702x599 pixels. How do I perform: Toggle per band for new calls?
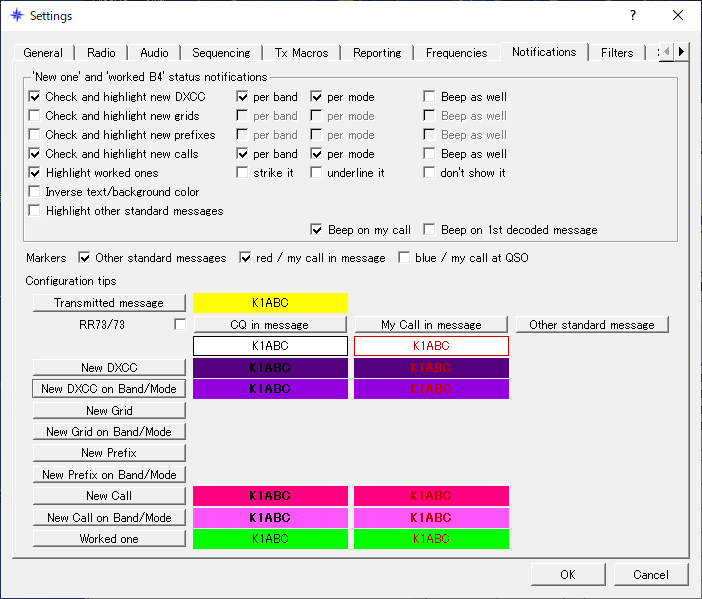click(x=242, y=154)
